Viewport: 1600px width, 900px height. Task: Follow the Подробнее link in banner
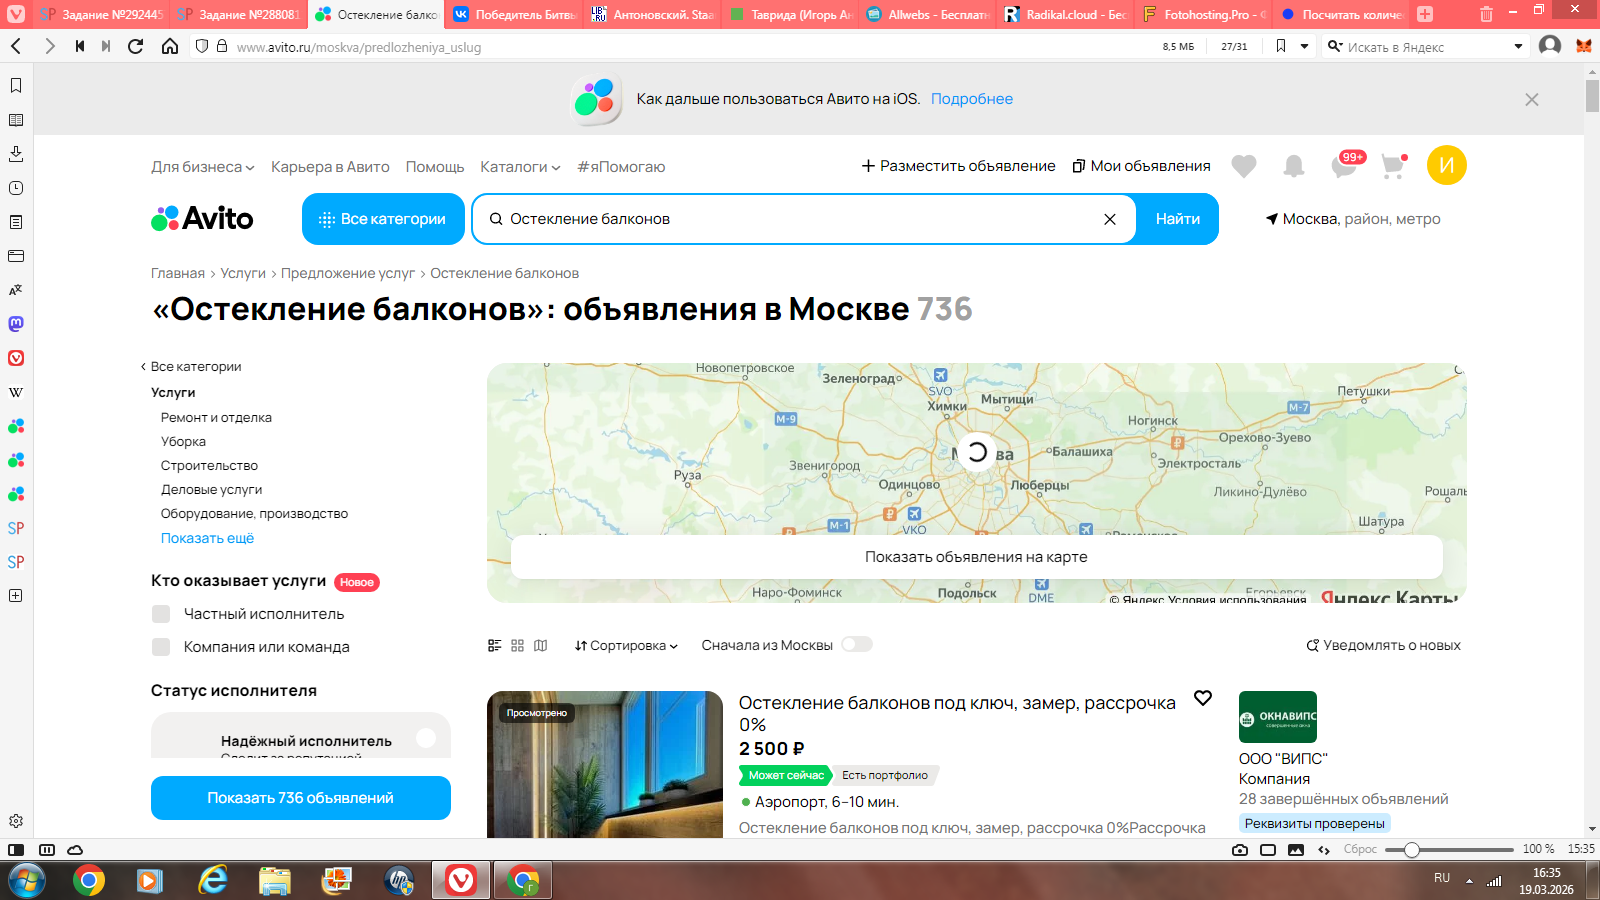click(972, 99)
